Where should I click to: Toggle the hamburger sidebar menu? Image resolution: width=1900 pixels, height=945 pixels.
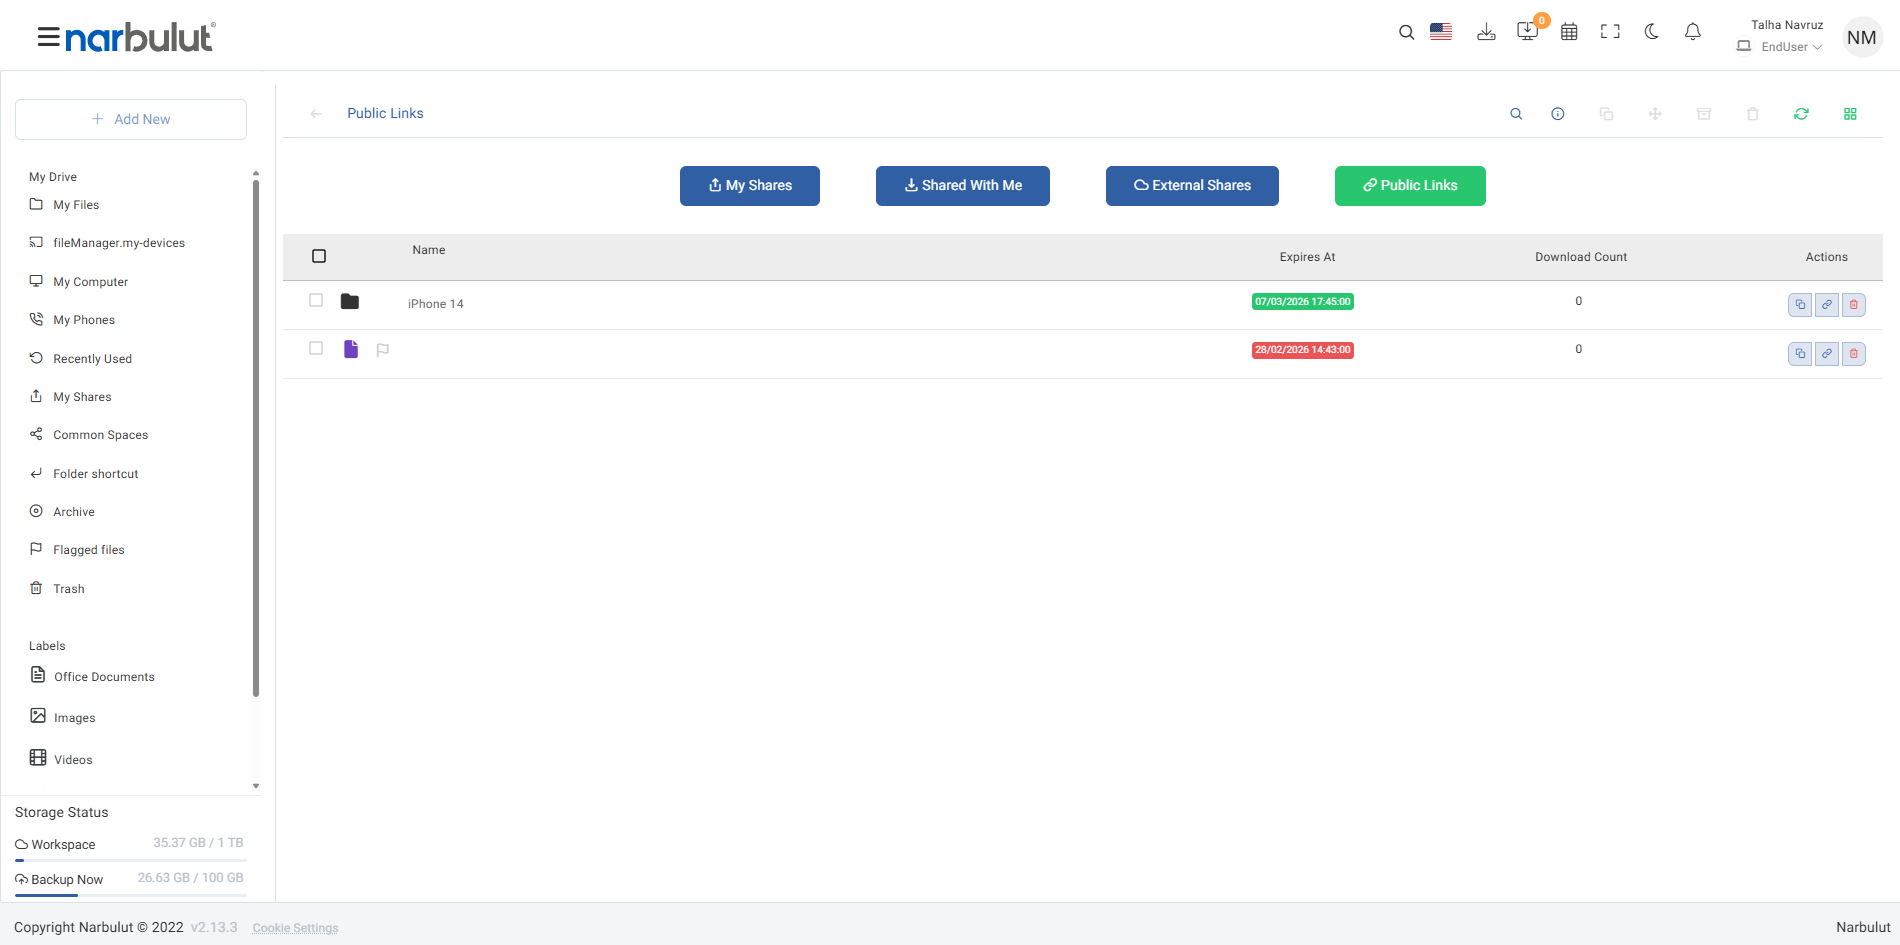pyautogui.click(x=48, y=38)
